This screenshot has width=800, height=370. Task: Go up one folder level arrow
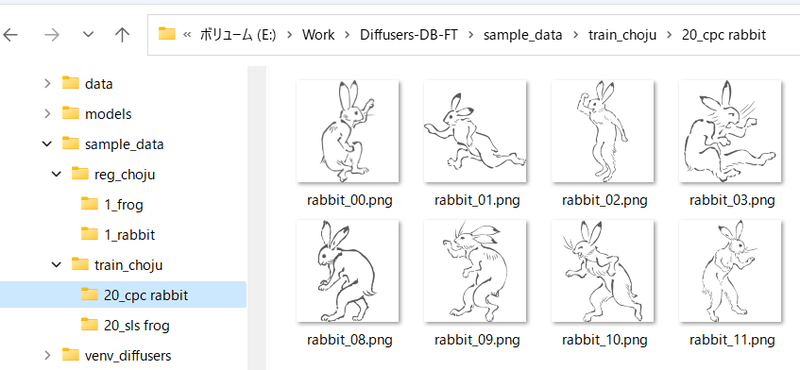121,35
